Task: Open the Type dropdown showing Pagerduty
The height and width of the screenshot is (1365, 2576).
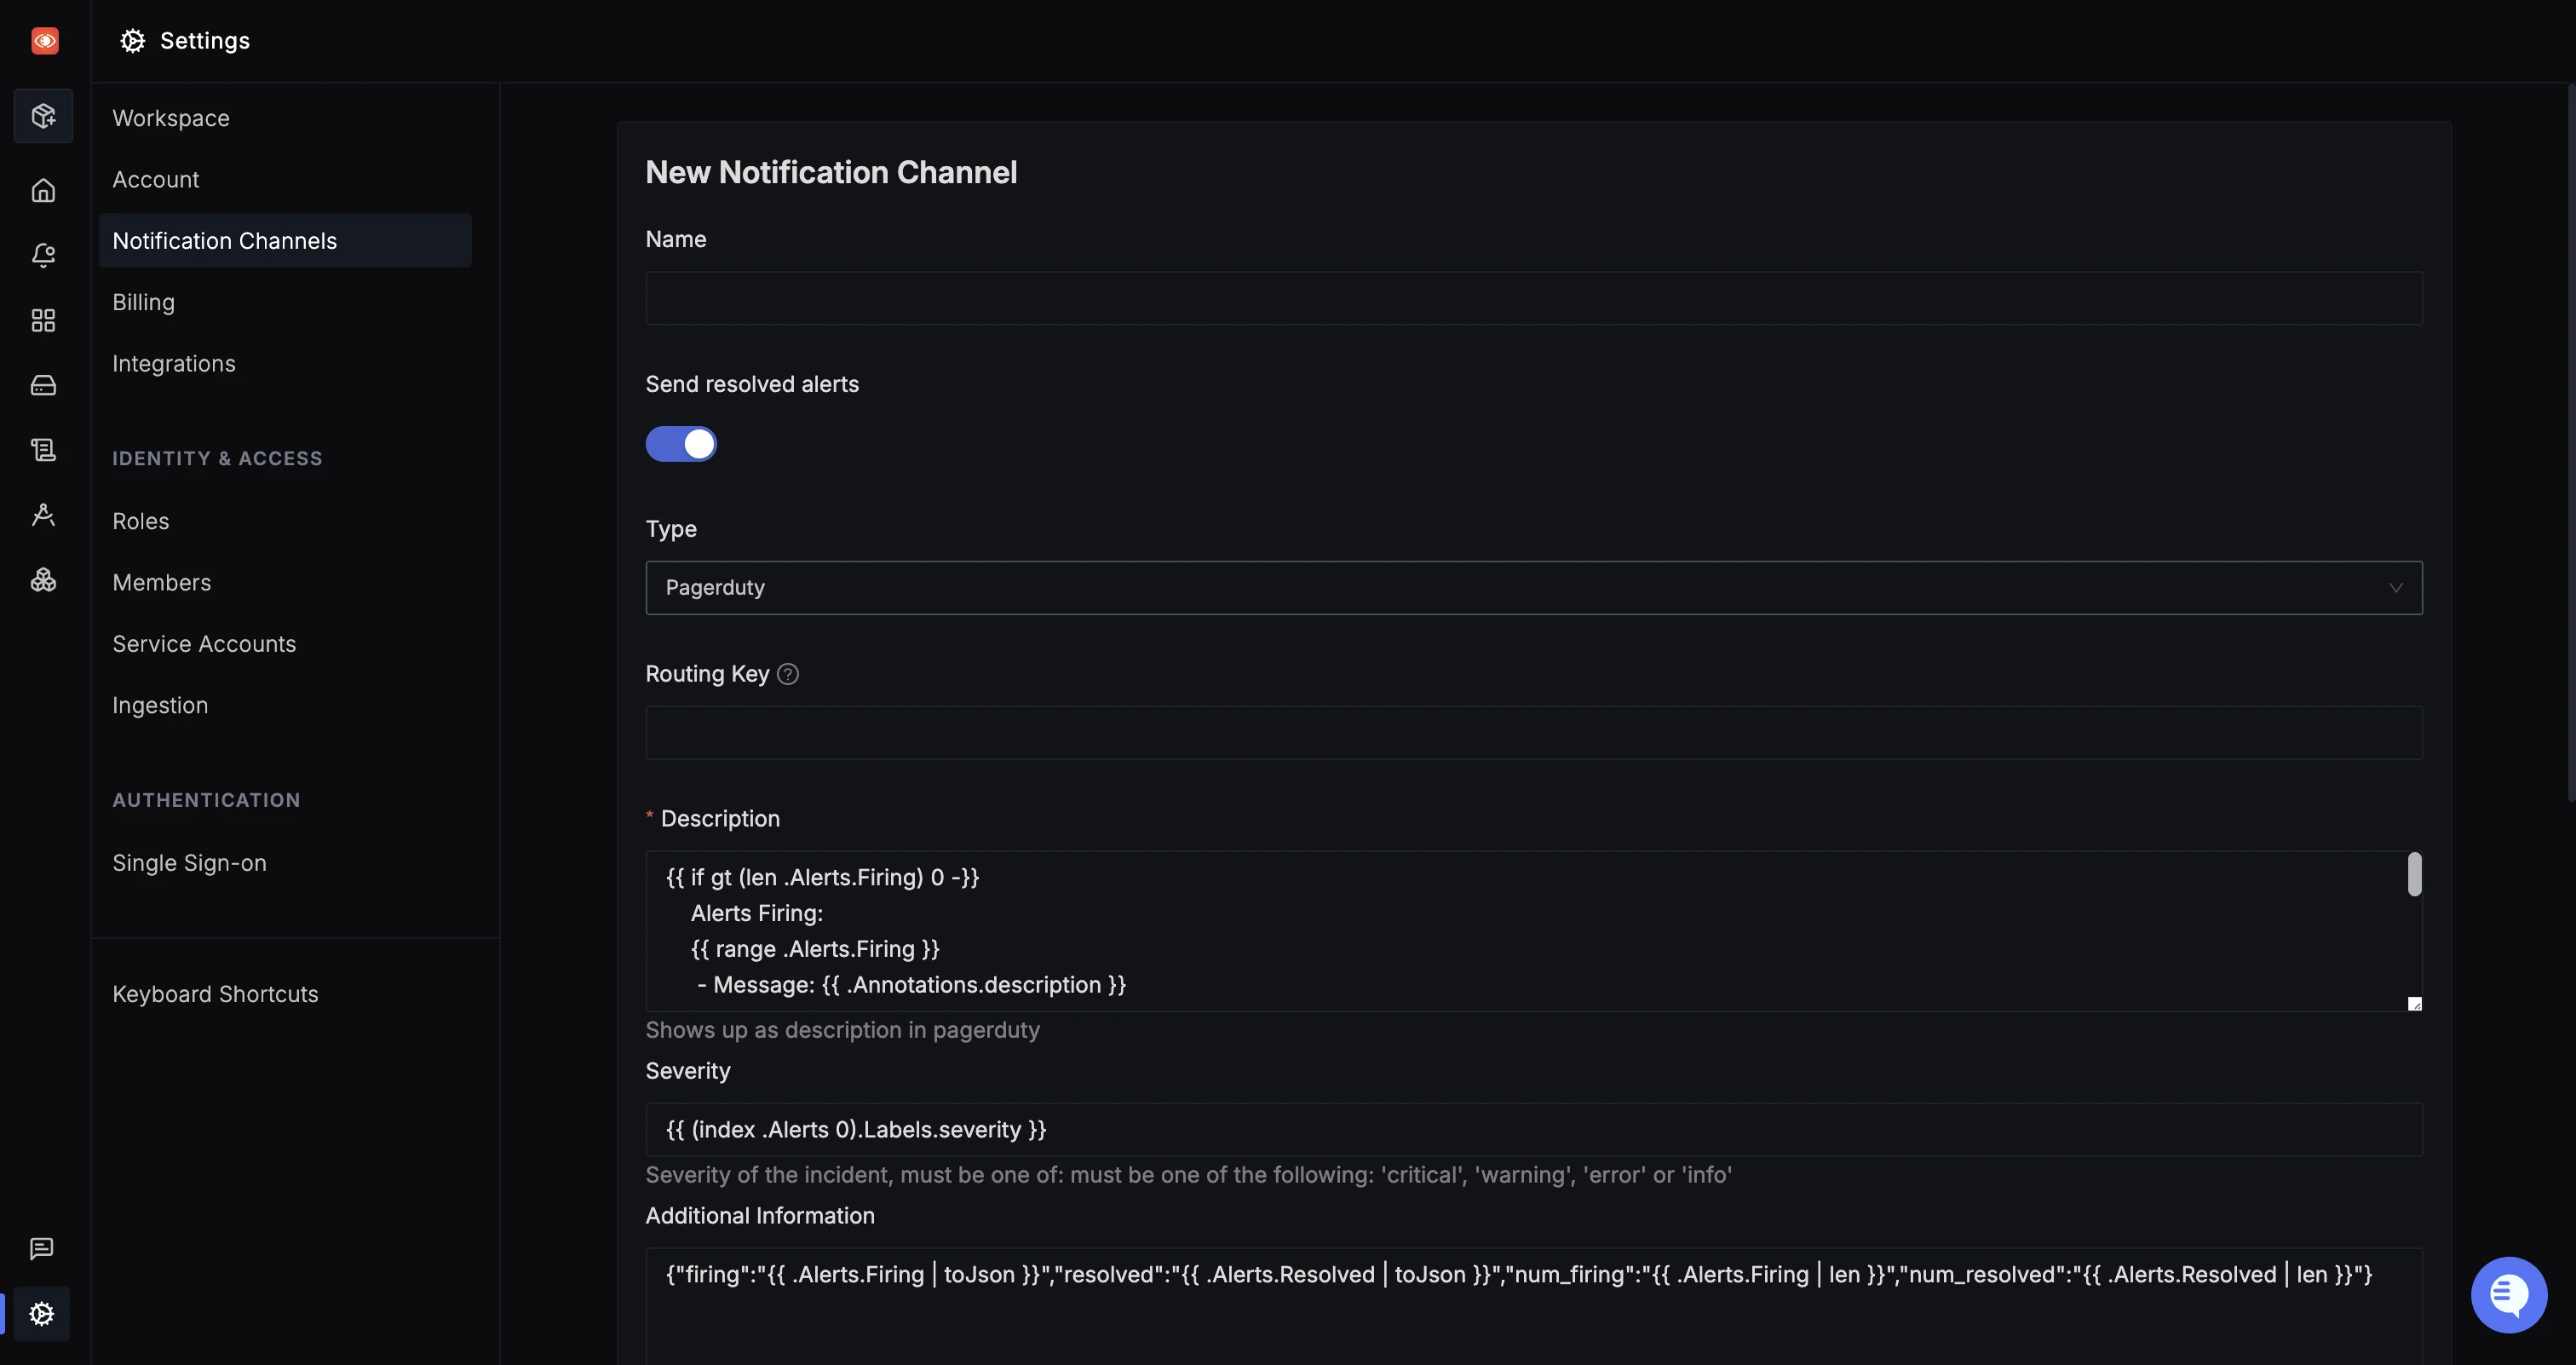Action: 1533,587
